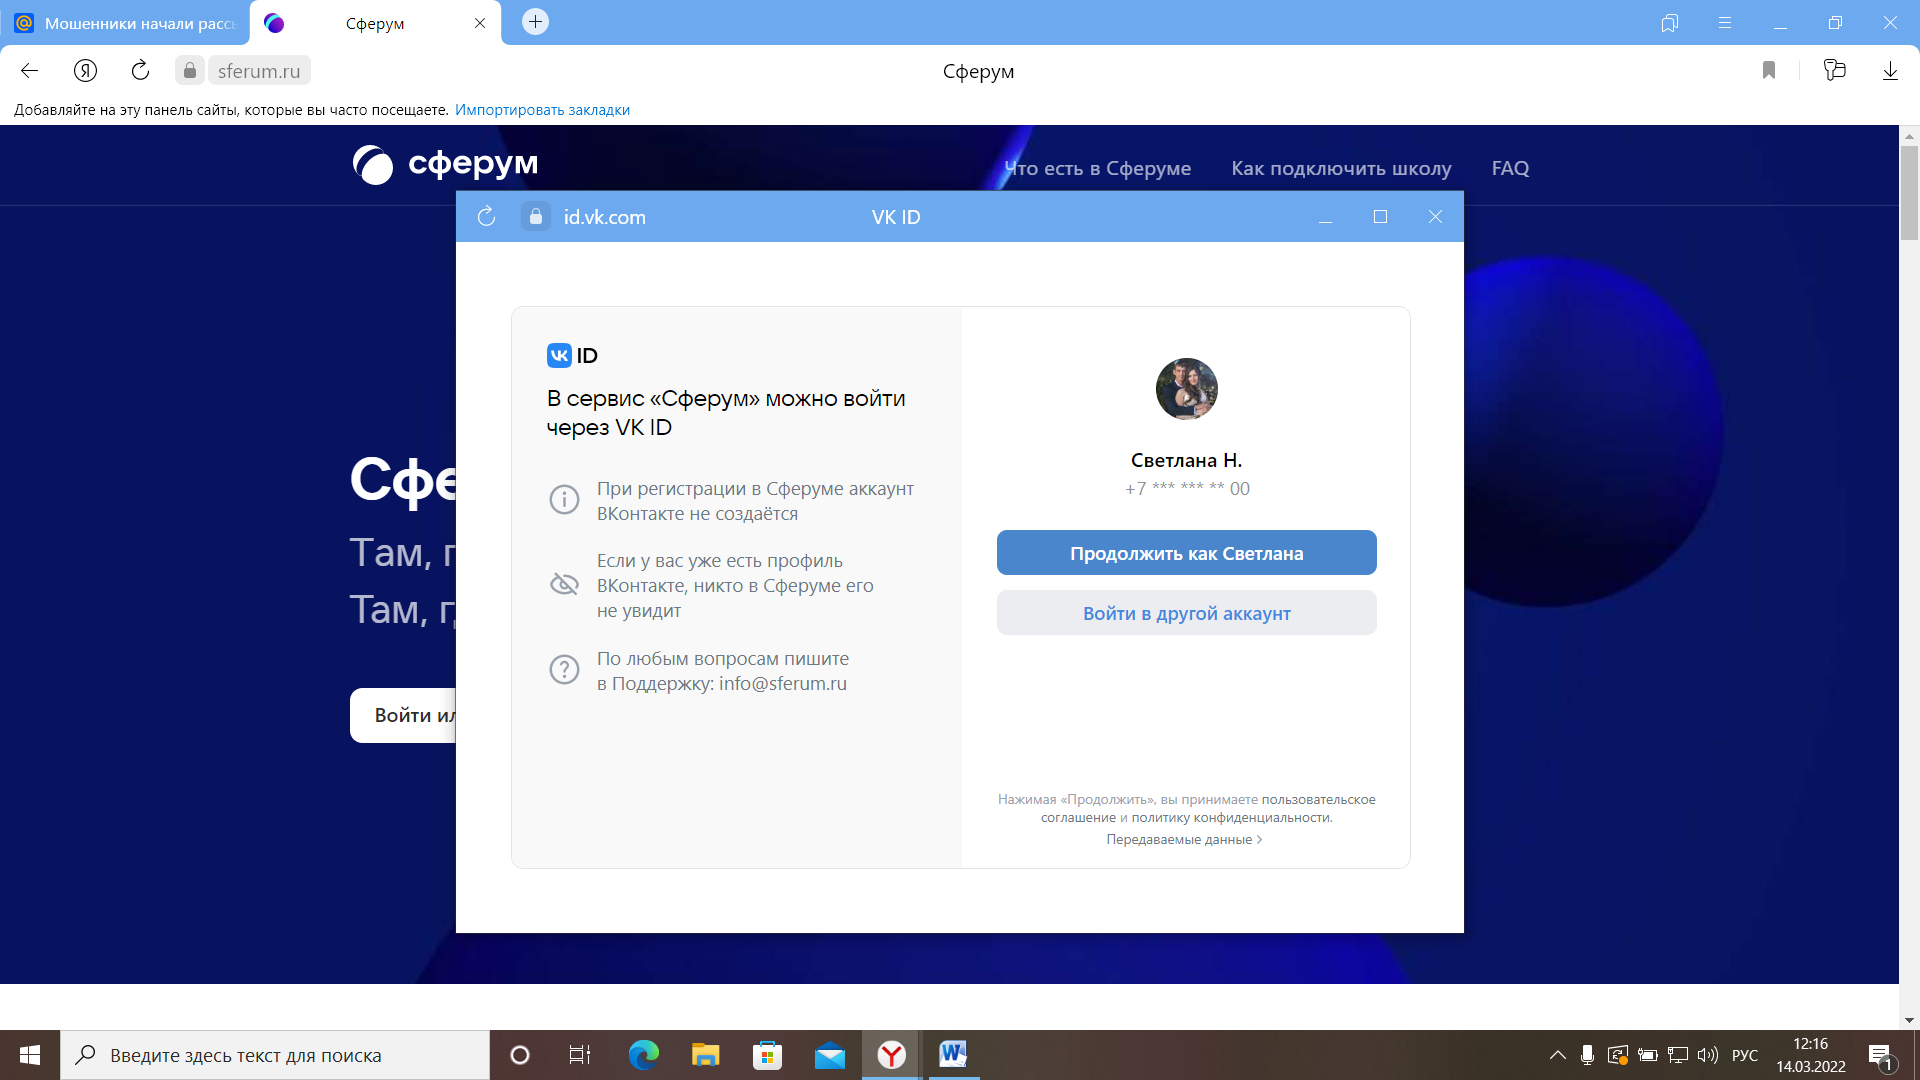Image resolution: width=1920 pixels, height=1080 pixels.
Task: Open Как подключить школу menu item
Action: [1341, 168]
